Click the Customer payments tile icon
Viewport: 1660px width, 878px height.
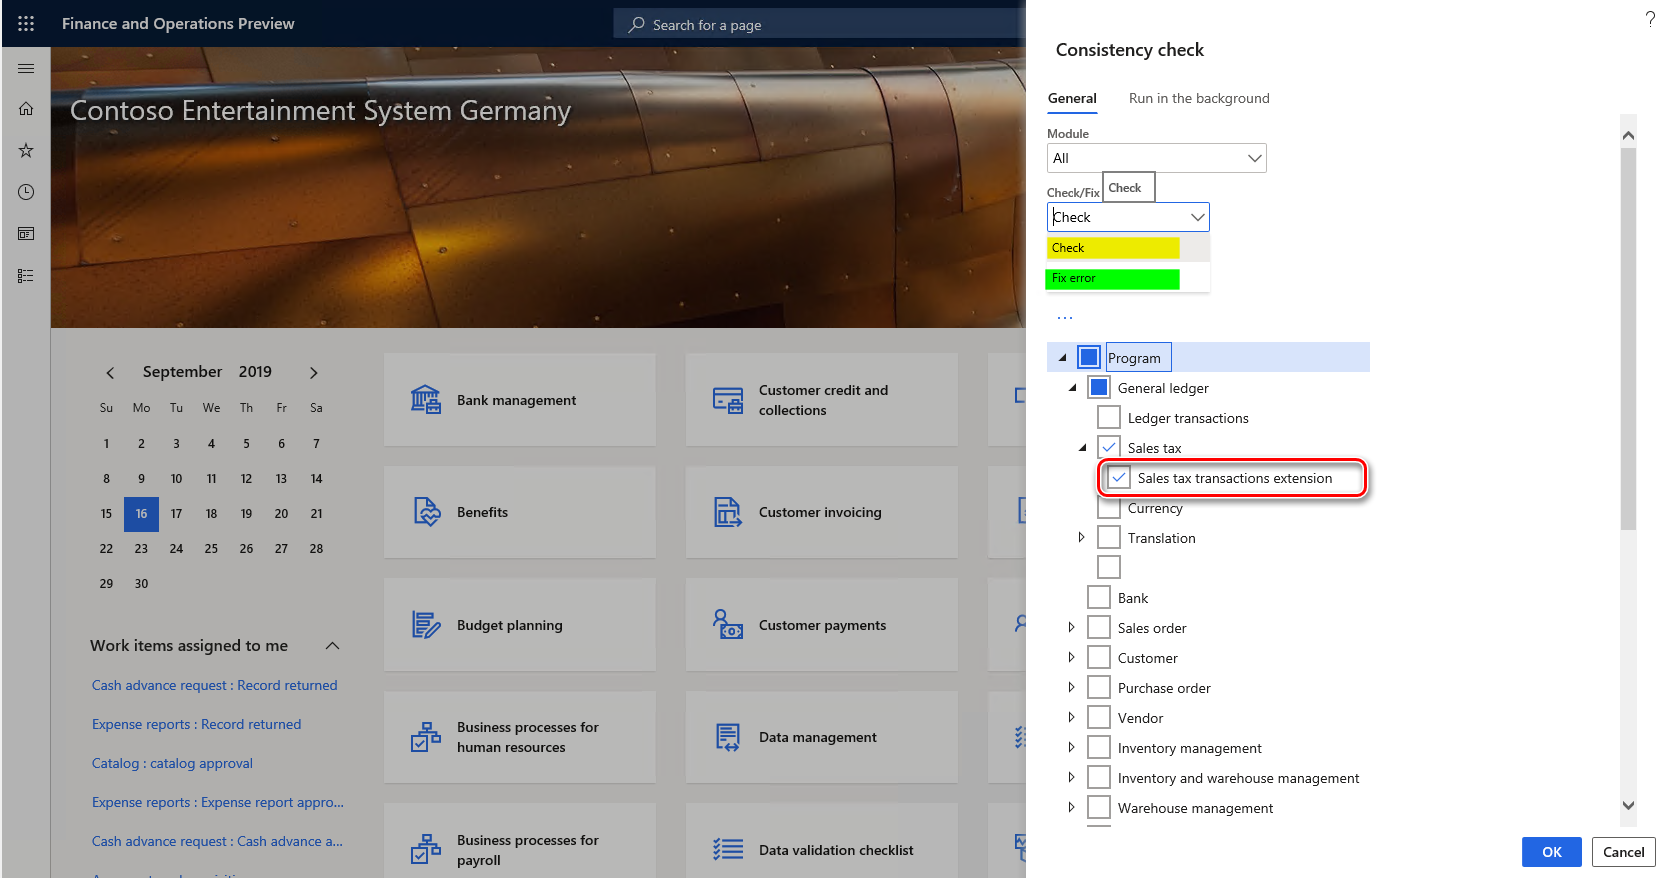click(x=728, y=625)
